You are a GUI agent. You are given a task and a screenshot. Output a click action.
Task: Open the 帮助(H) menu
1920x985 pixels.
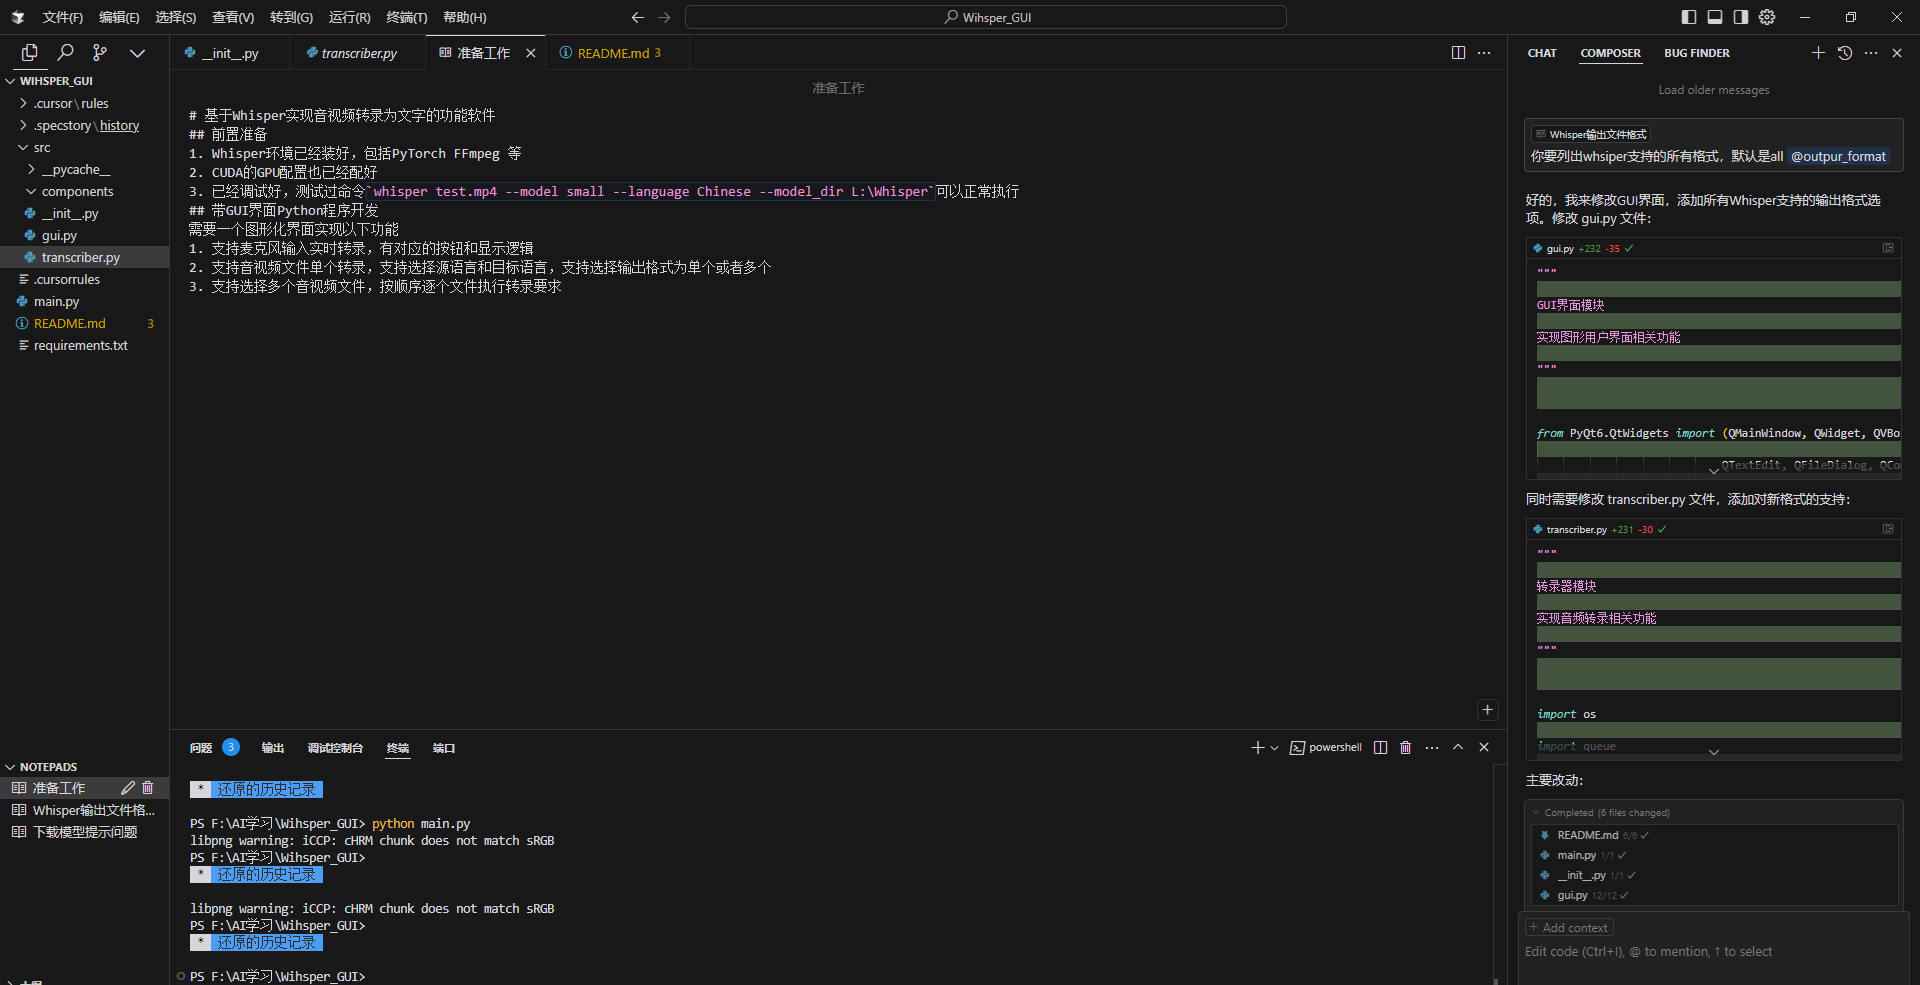pyautogui.click(x=464, y=17)
